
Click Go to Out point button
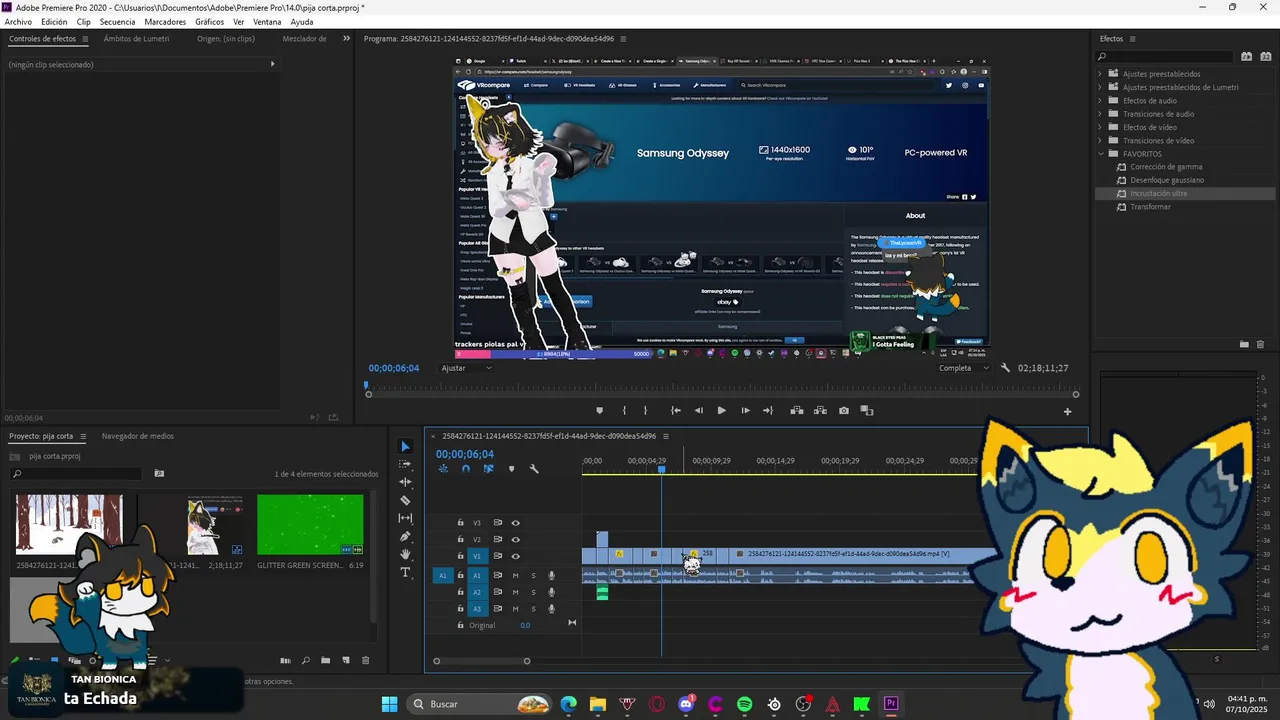768,410
